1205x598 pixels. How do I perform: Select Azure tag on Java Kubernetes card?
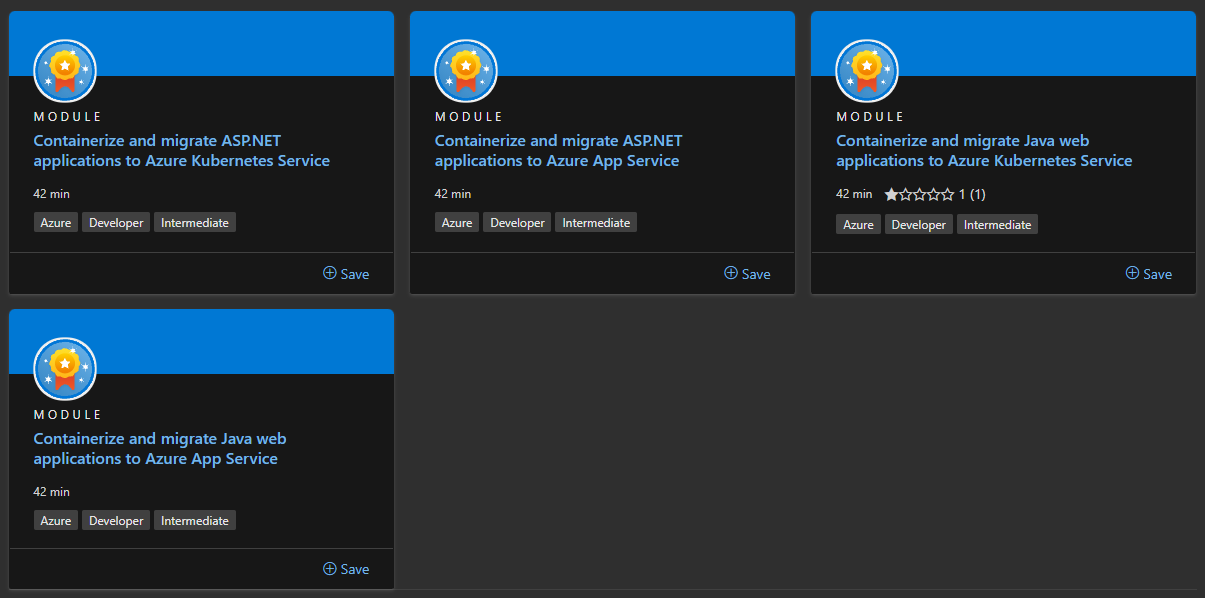coord(858,225)
